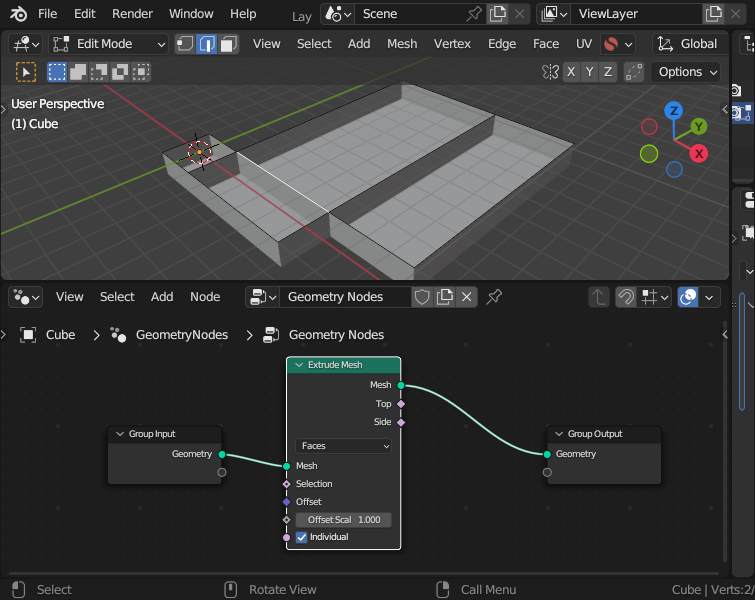
Task: Click the Y axis gizmo handle
Action: pyautogui.click(x=698, y=127)
